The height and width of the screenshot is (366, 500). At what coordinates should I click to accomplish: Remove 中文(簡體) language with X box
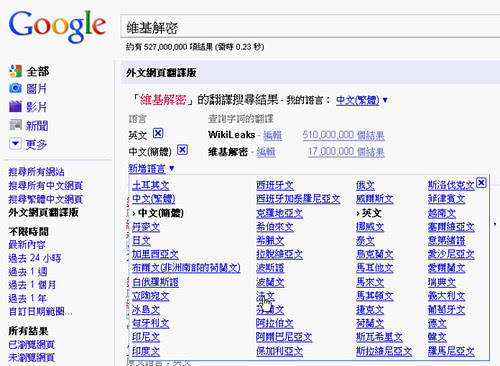(182, 150)
